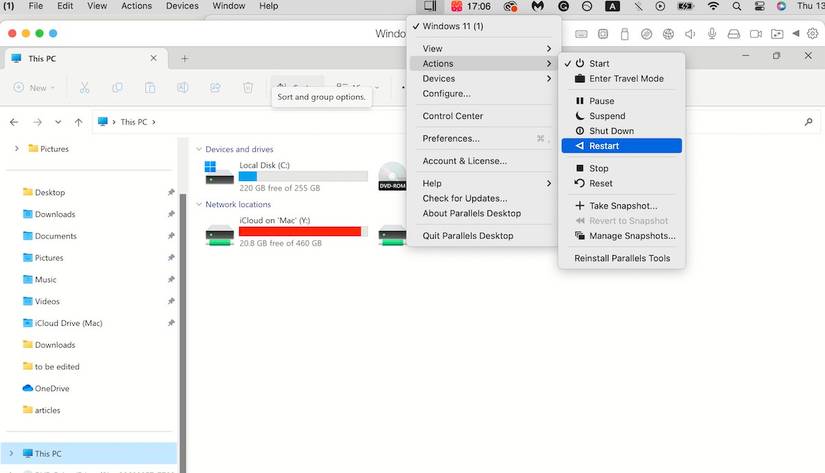Click the camera icon in Parallels toolbar

pyautogui.click(x=756, y=34)
